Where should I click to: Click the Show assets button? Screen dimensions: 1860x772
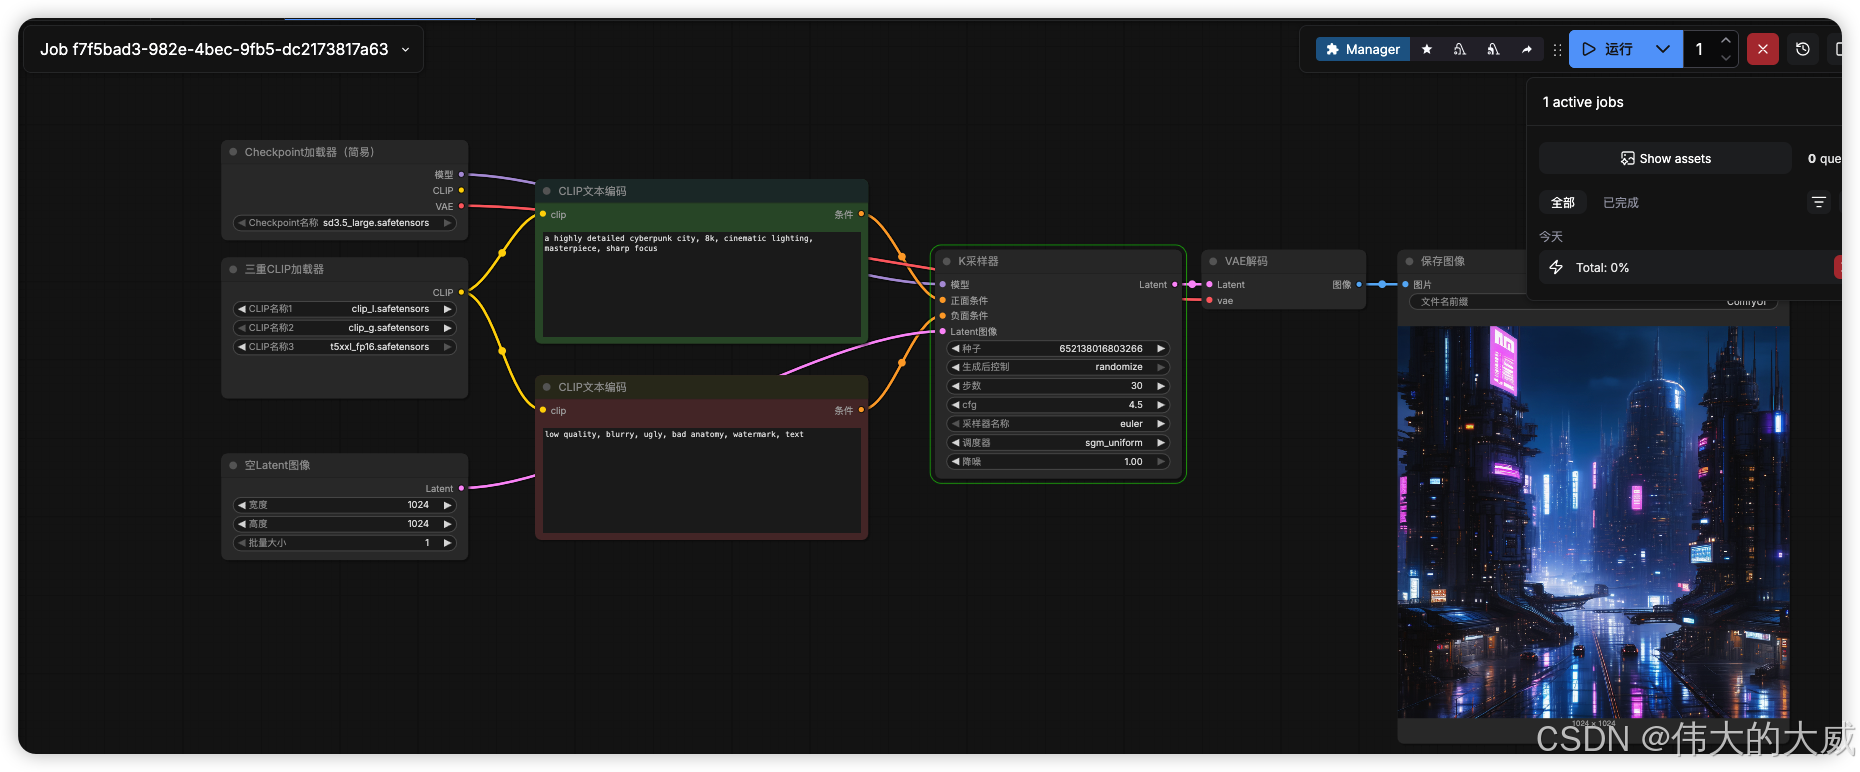[x=1665, y=159]
